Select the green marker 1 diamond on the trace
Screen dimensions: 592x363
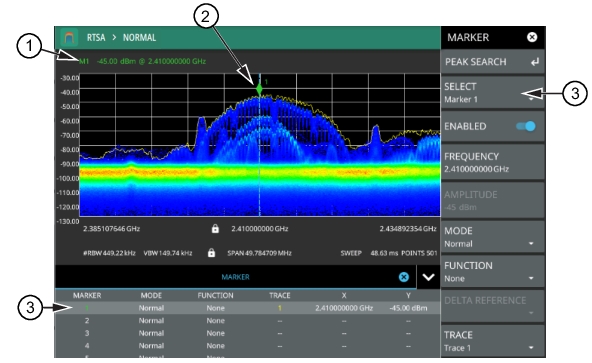259,89
